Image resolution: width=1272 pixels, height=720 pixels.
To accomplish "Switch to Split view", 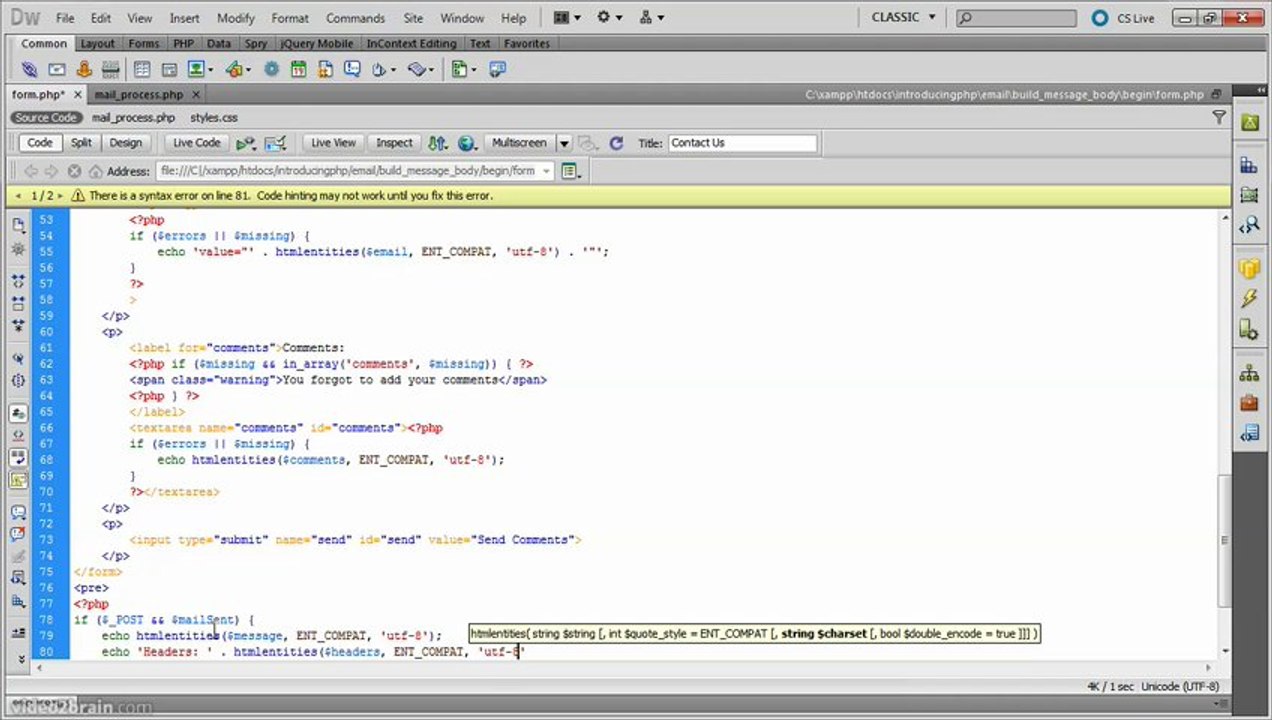I will 81,143.
